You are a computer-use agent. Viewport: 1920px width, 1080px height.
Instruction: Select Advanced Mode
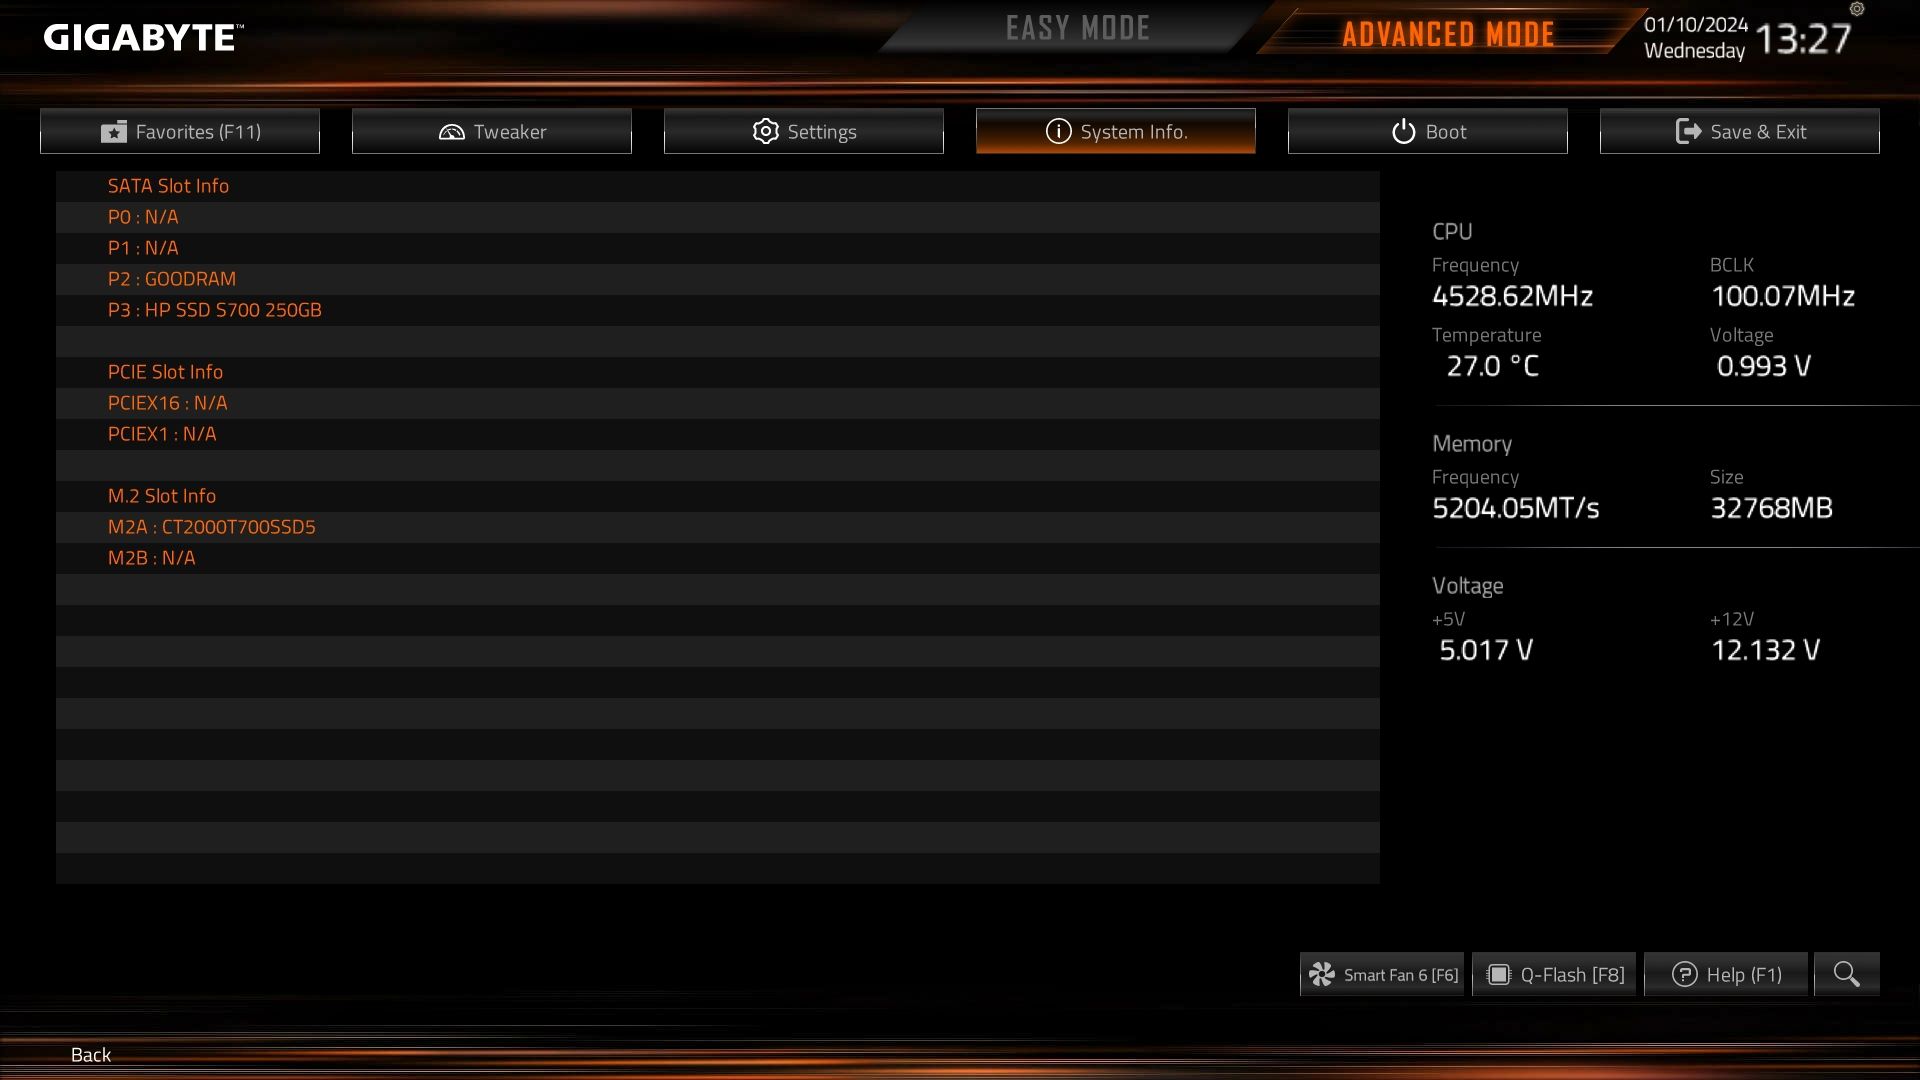1447,34
